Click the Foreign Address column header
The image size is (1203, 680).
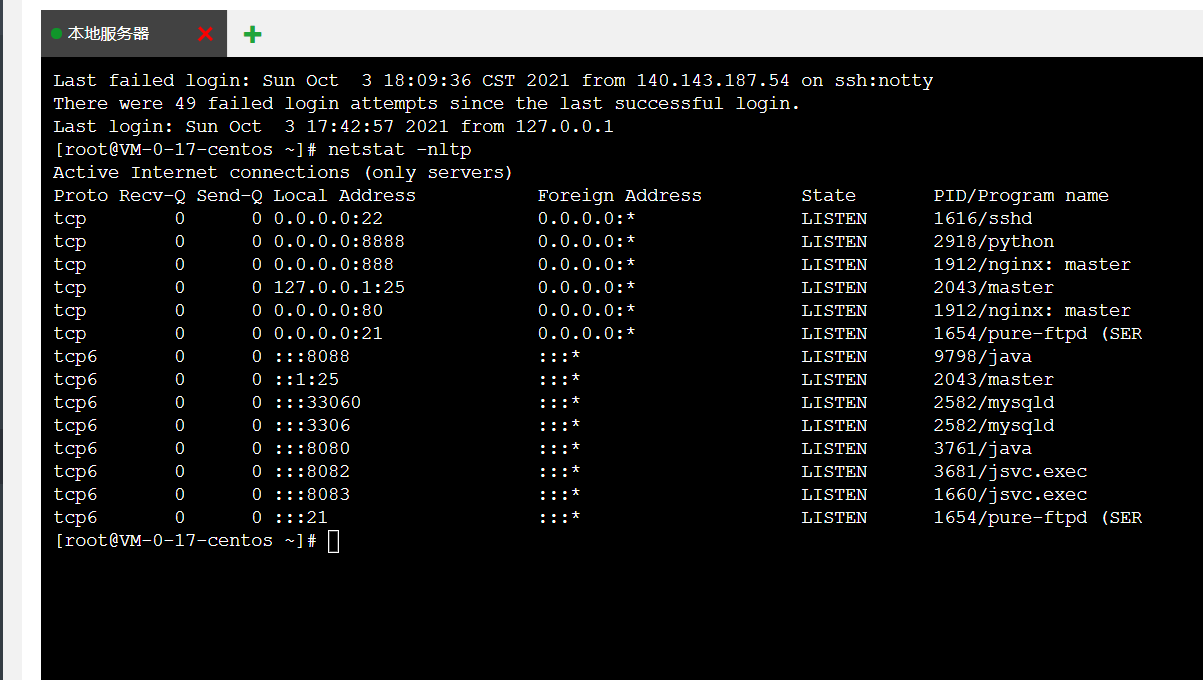[x=620, y=196]
